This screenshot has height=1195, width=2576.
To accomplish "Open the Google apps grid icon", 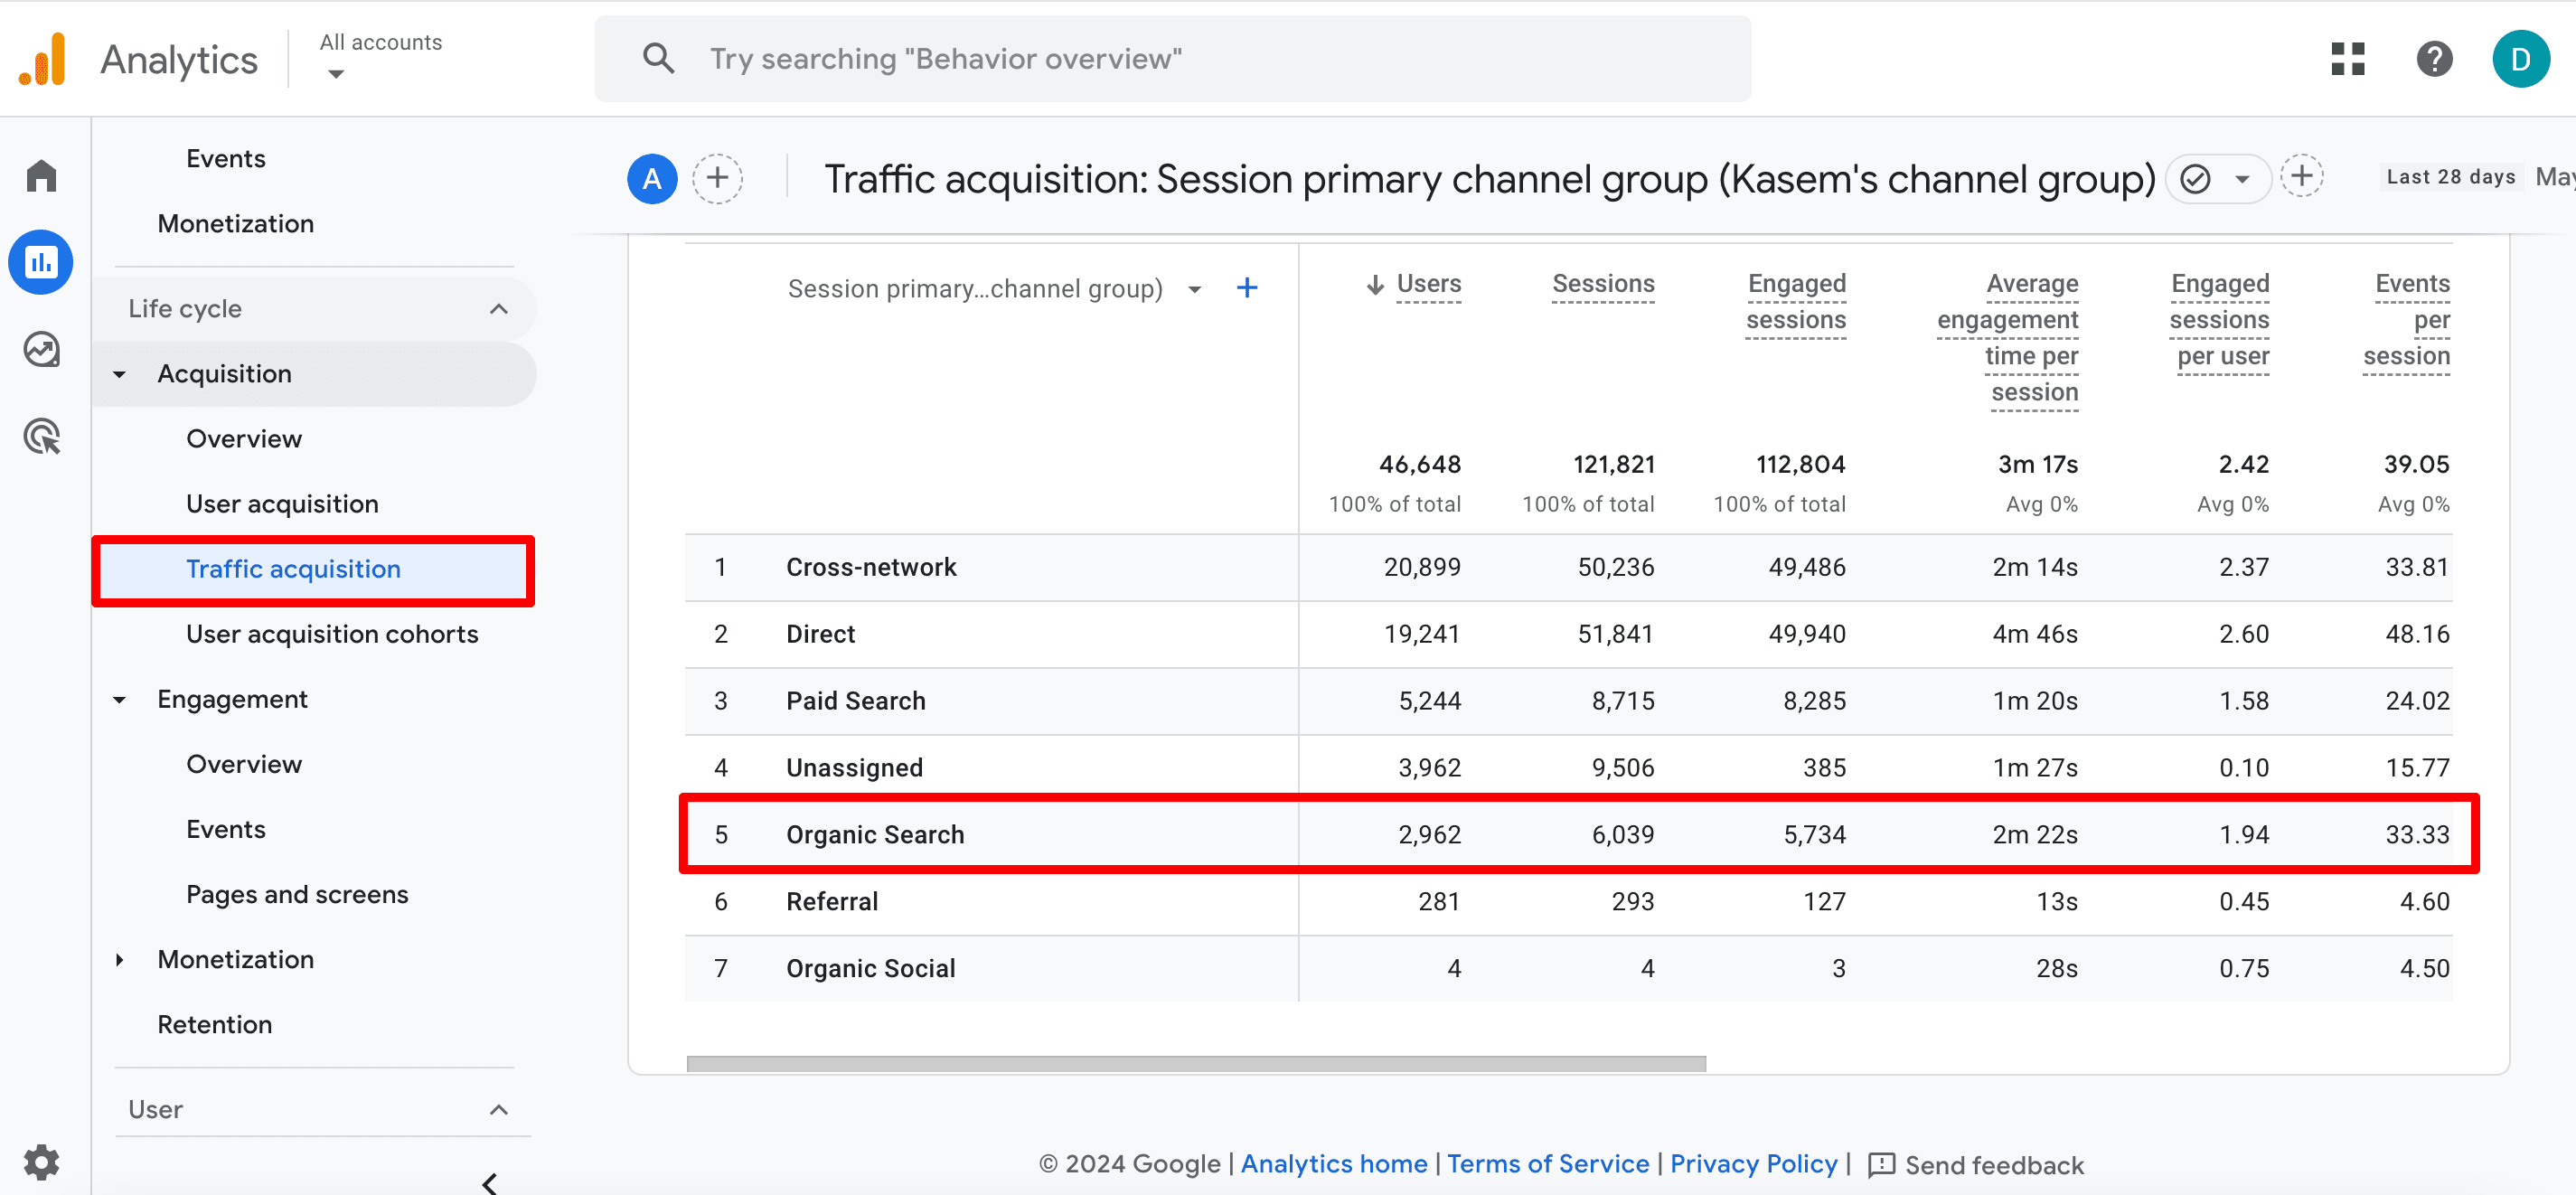I will point(2347,59).
